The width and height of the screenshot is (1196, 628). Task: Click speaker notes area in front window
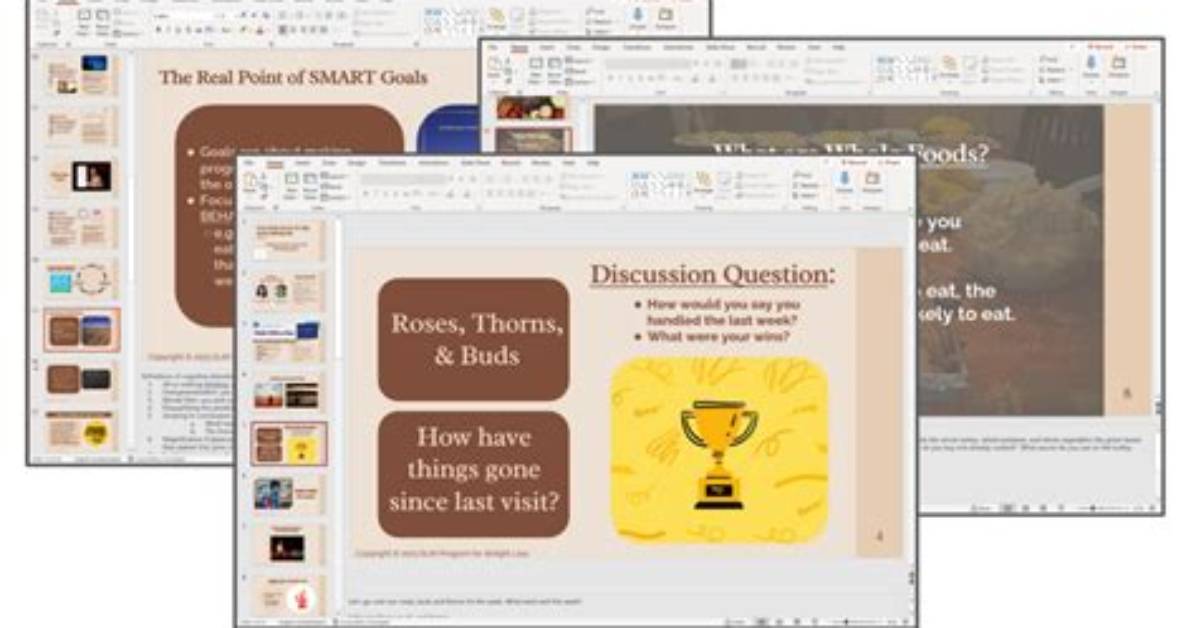pyautogui.click(x=625, y=603)
